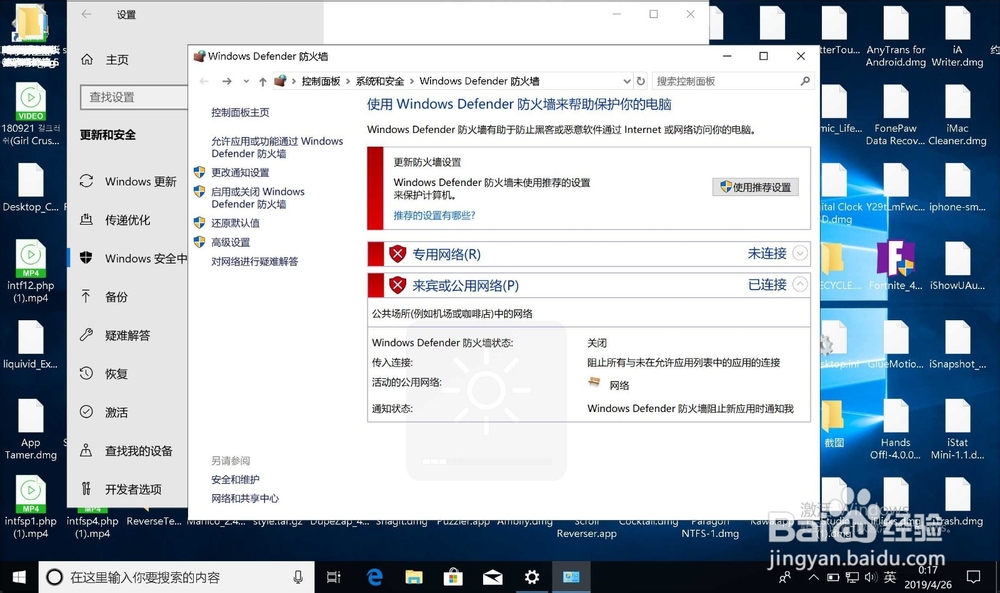Viewport: 1000px width, 593px height.
Task: Switch to Control Panel taskbar icon
Action: (571, 577)
